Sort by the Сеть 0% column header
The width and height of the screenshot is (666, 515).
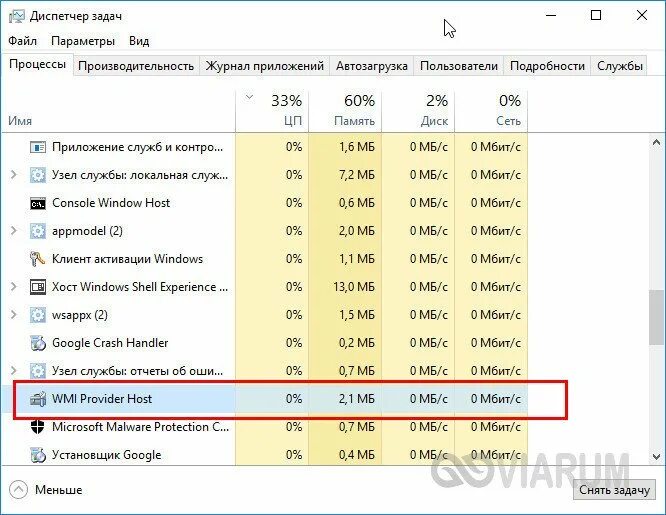click(x=491, y=111)
